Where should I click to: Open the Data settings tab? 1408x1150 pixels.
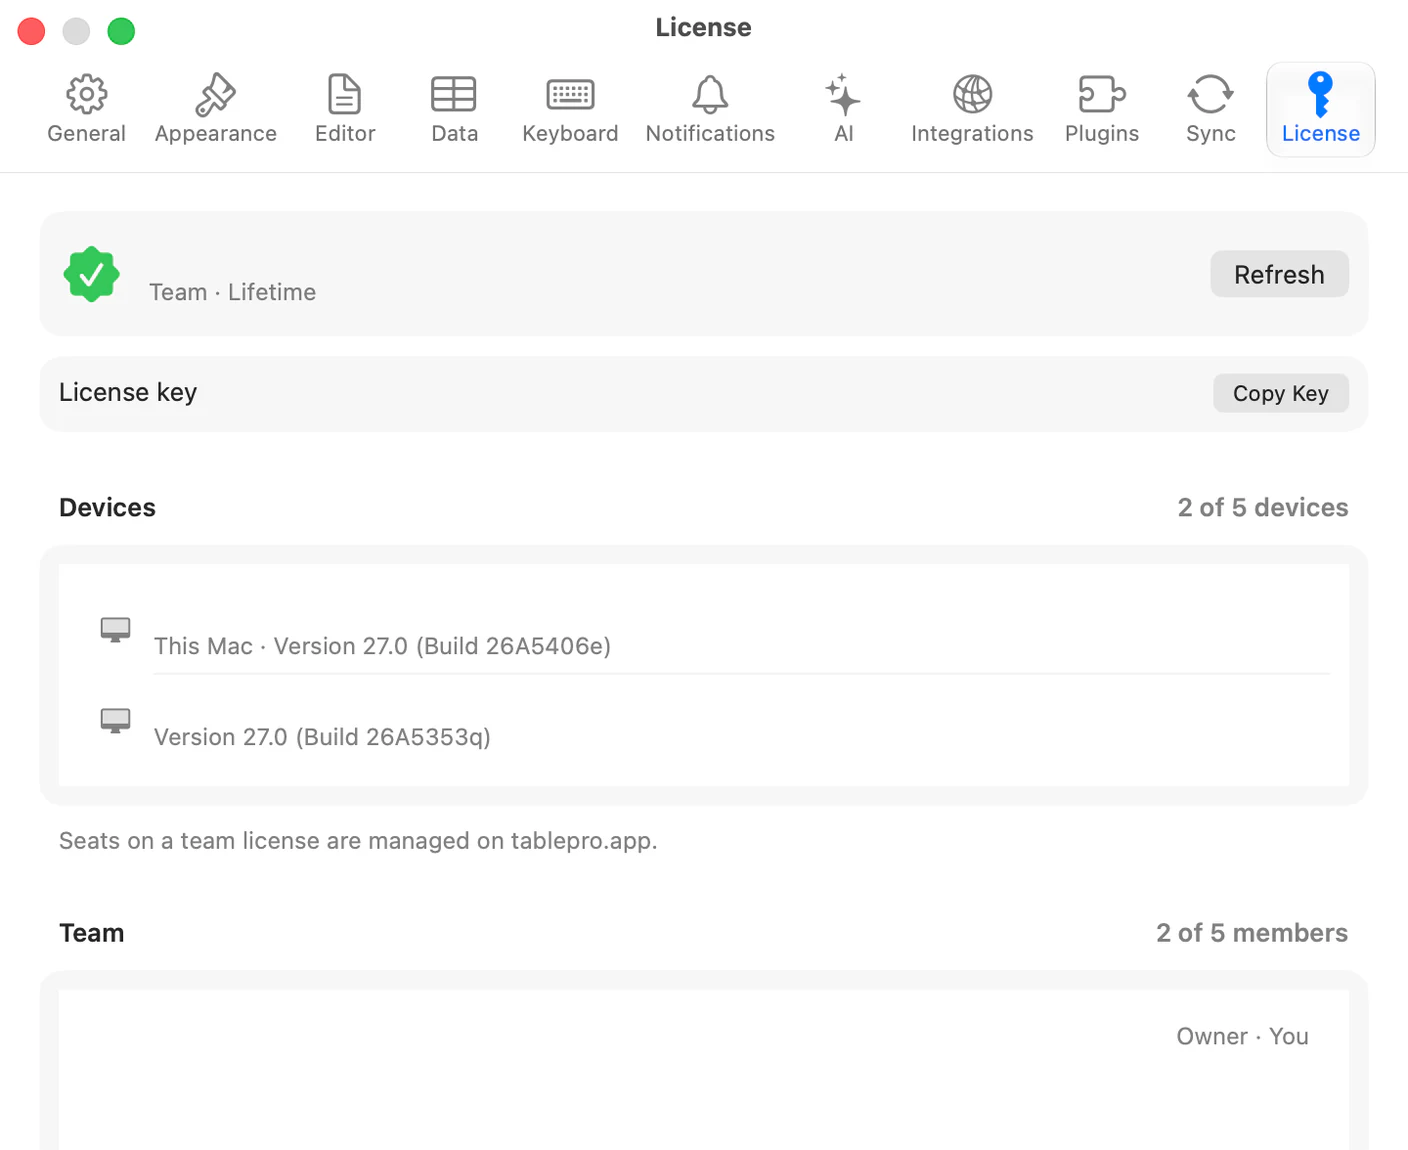[x=454, y=109]
